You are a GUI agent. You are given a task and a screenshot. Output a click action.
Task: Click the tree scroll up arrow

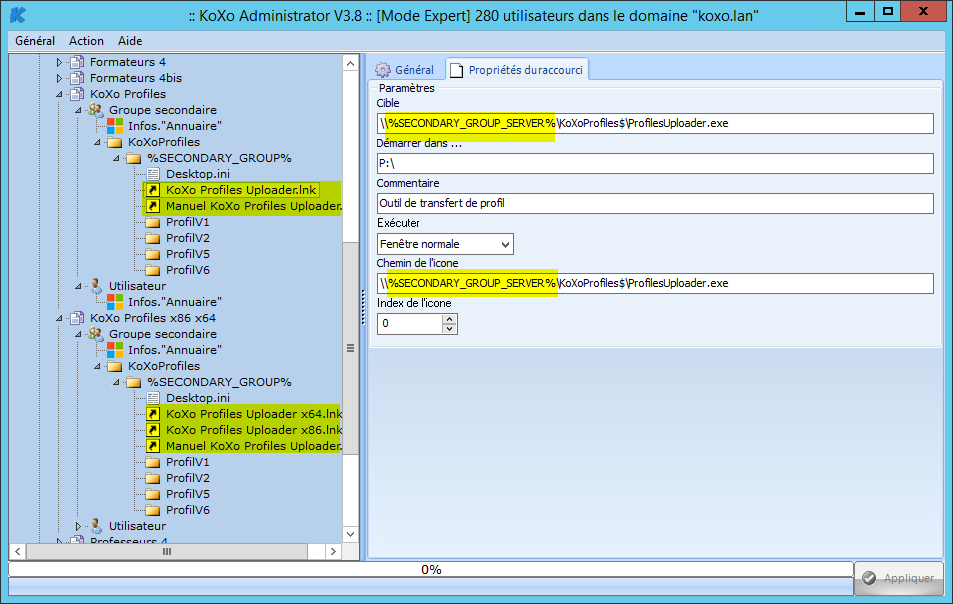[x=351, y=63]
